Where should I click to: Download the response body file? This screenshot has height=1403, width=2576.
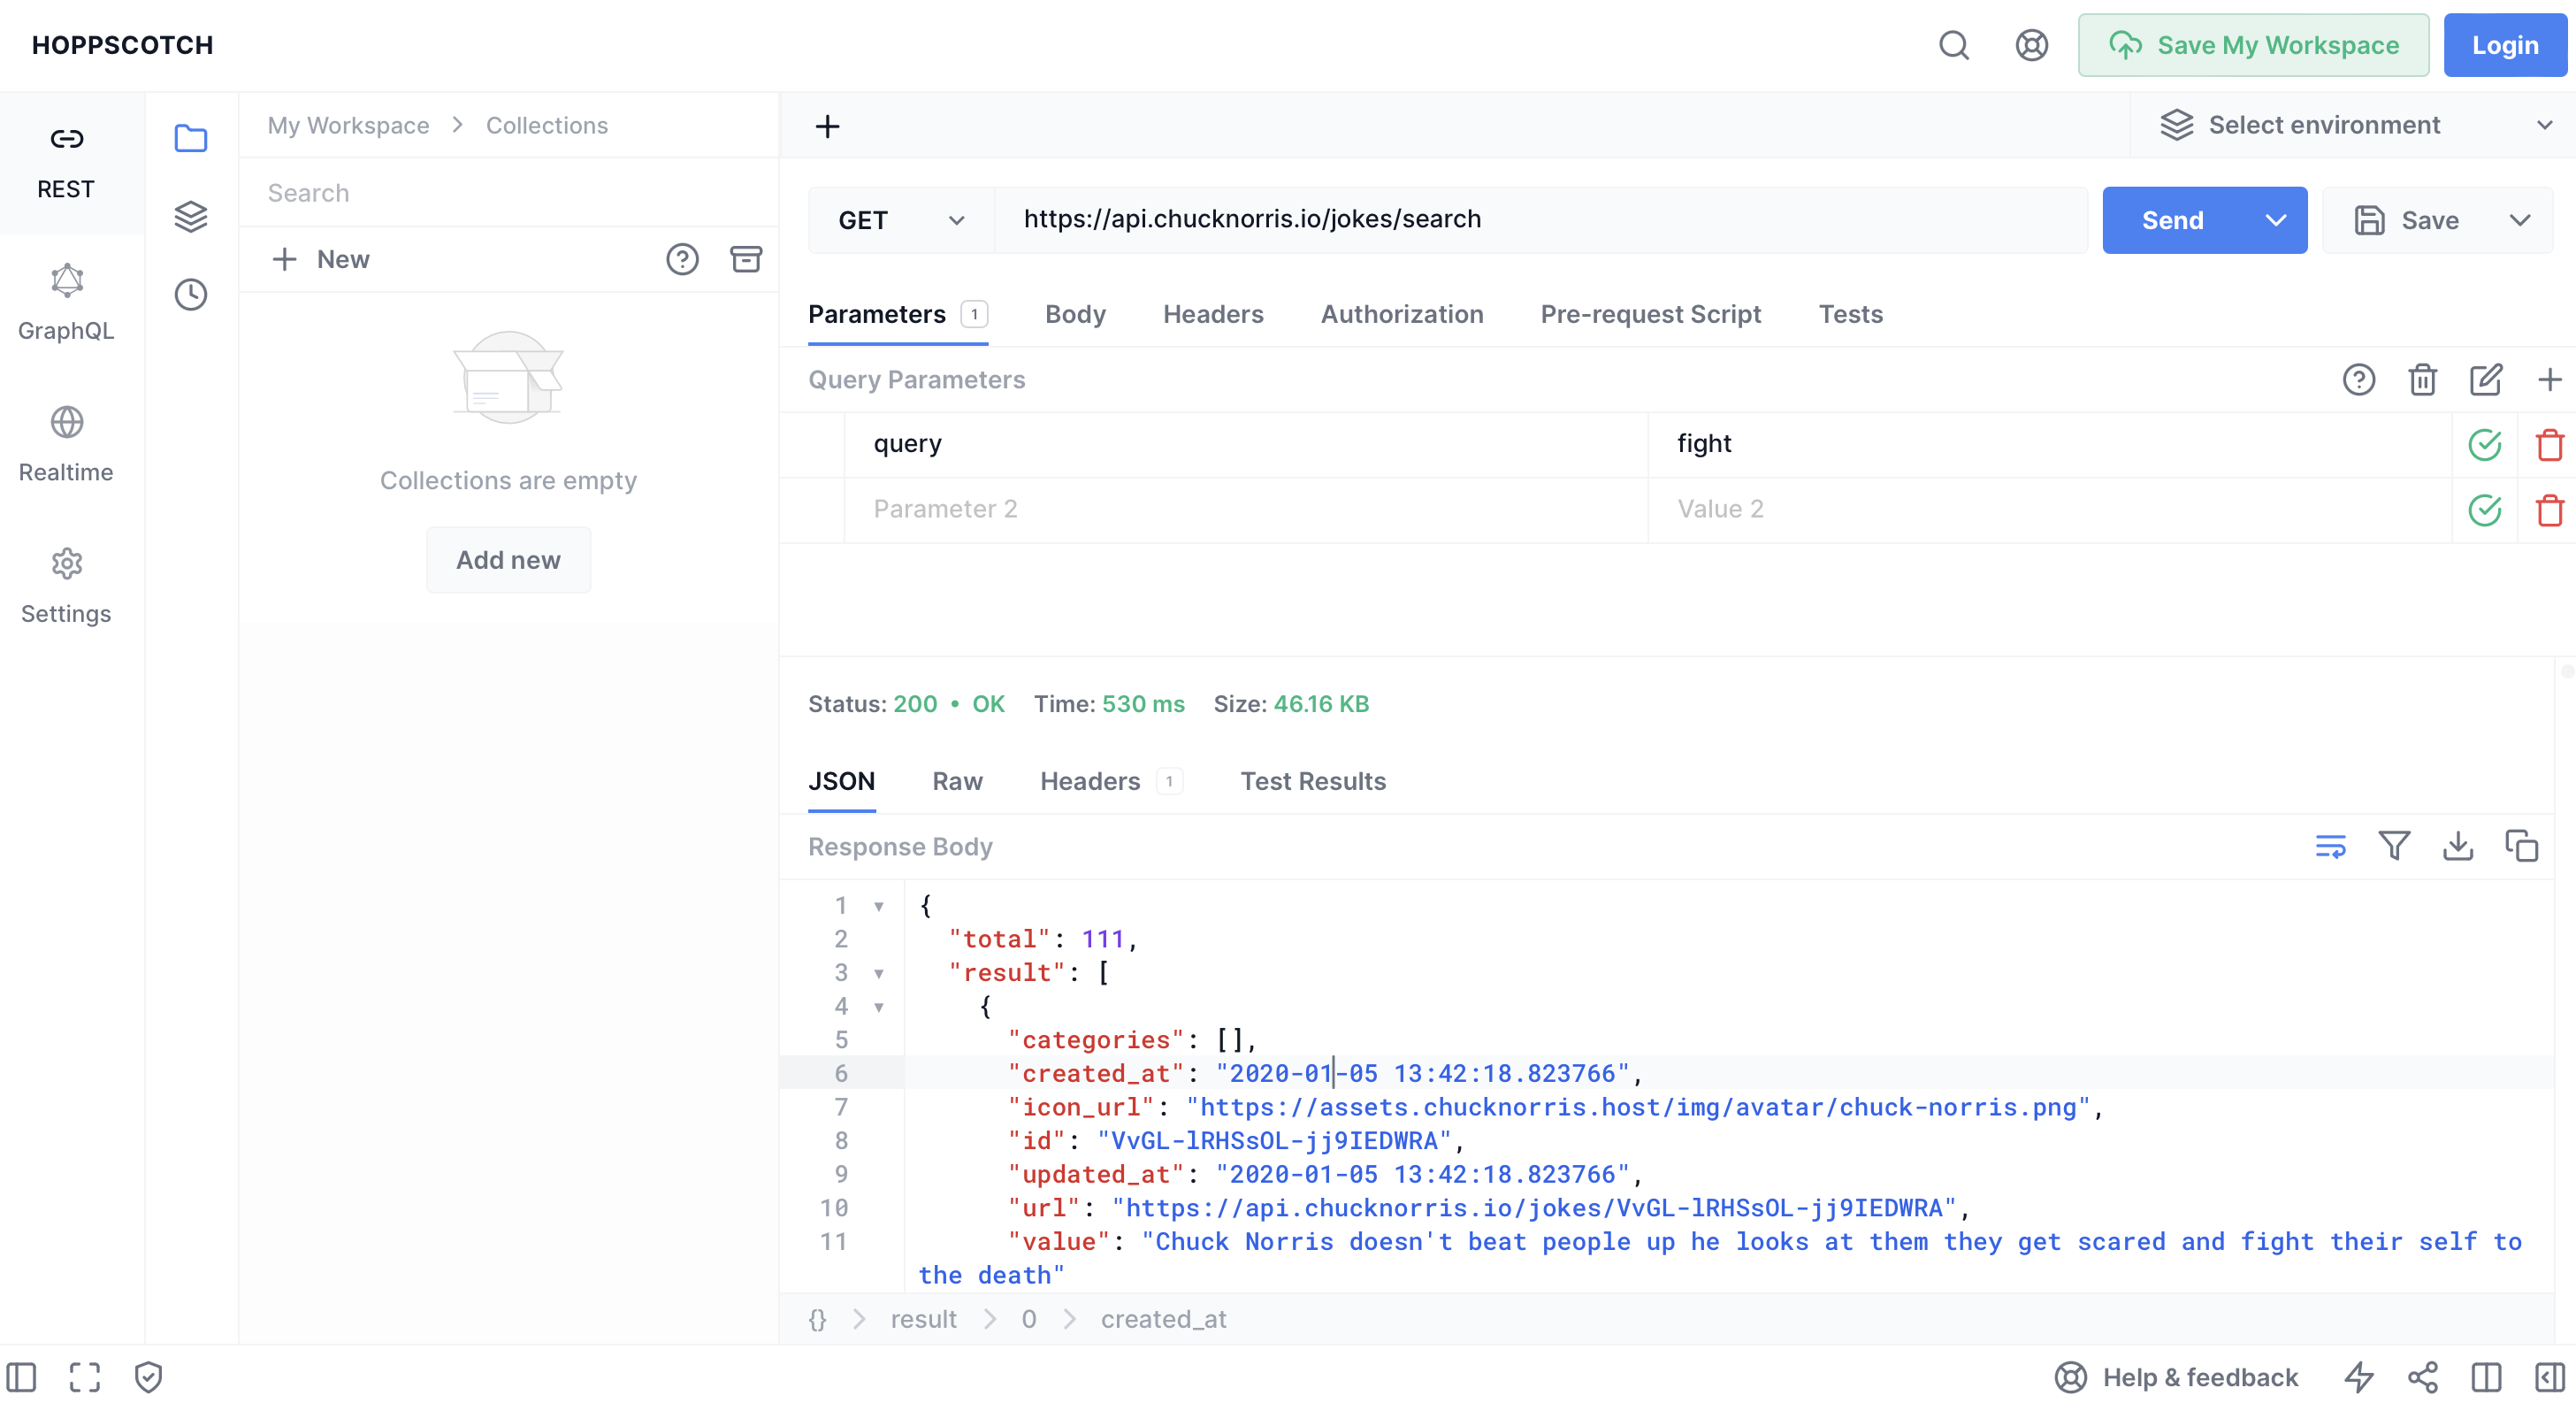(2458, 847)
